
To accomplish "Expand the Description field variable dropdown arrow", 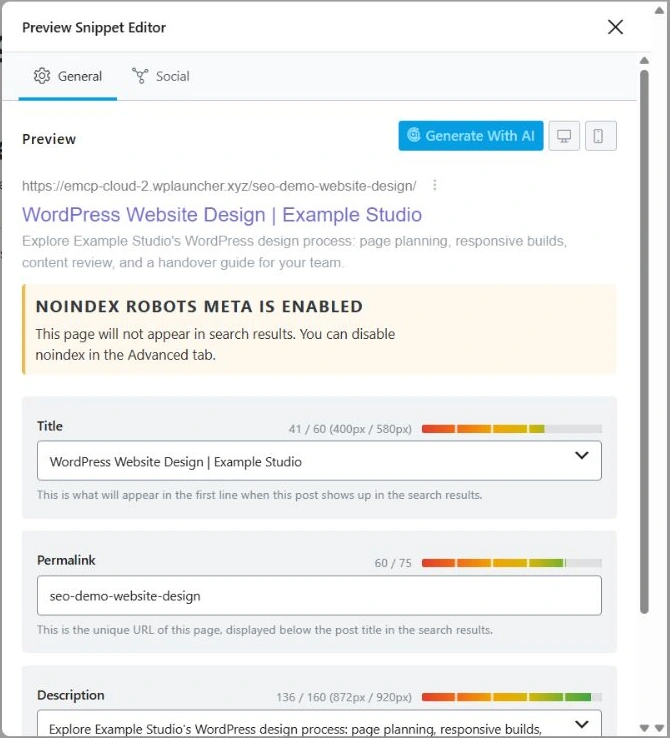I will tap(582, 724).
